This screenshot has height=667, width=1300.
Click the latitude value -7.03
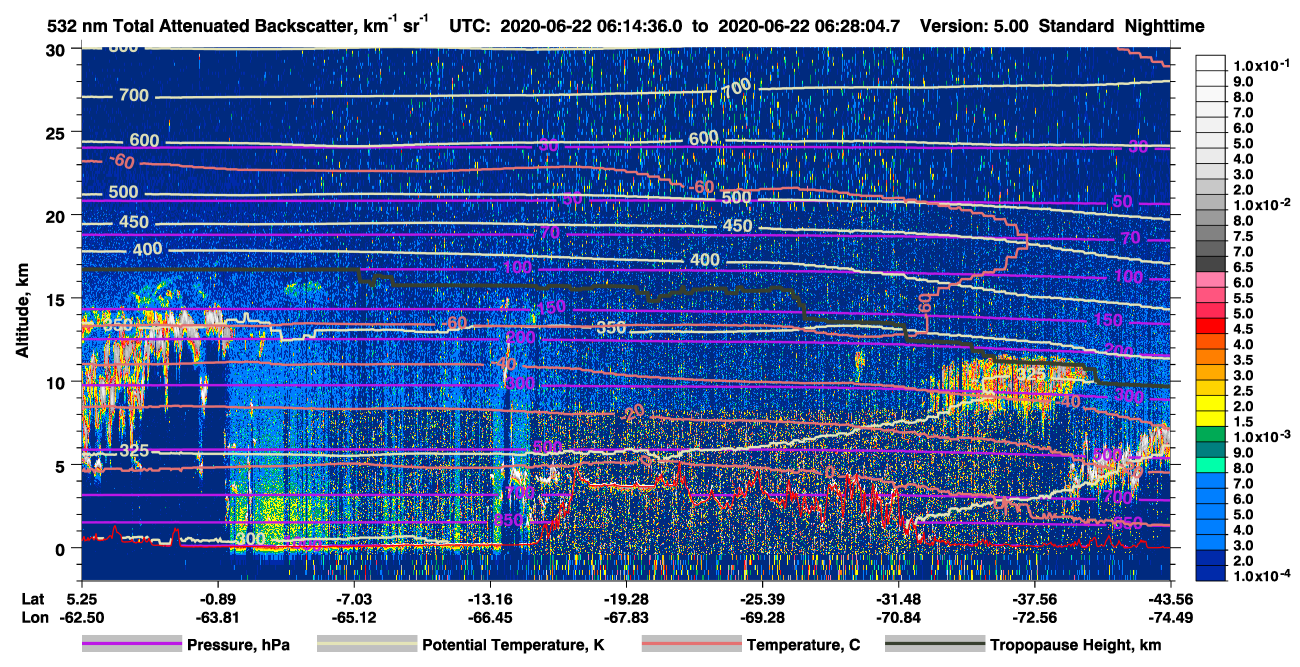[353, 599]
